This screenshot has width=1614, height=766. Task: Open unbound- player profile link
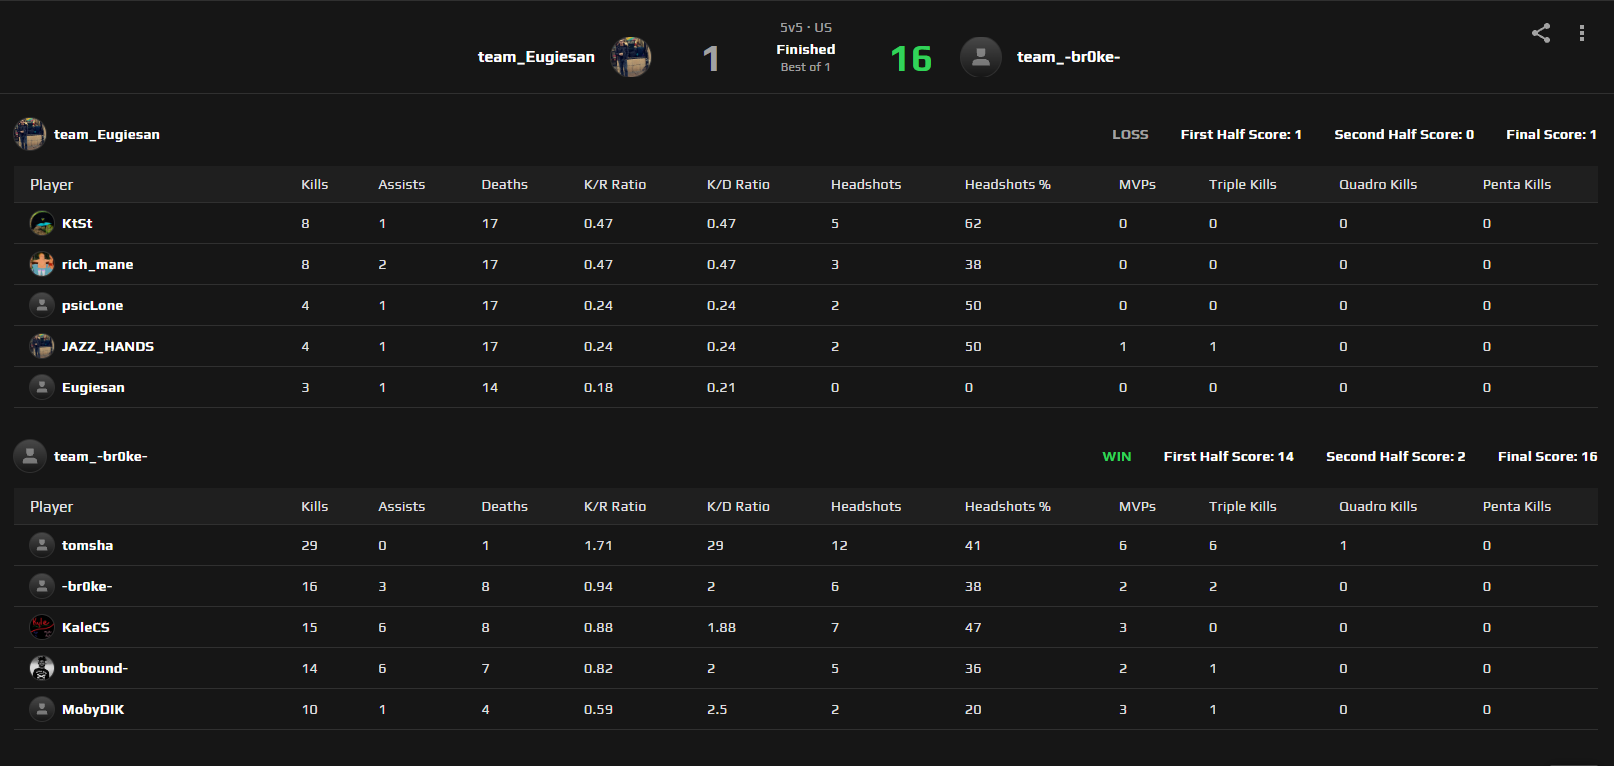95,668
